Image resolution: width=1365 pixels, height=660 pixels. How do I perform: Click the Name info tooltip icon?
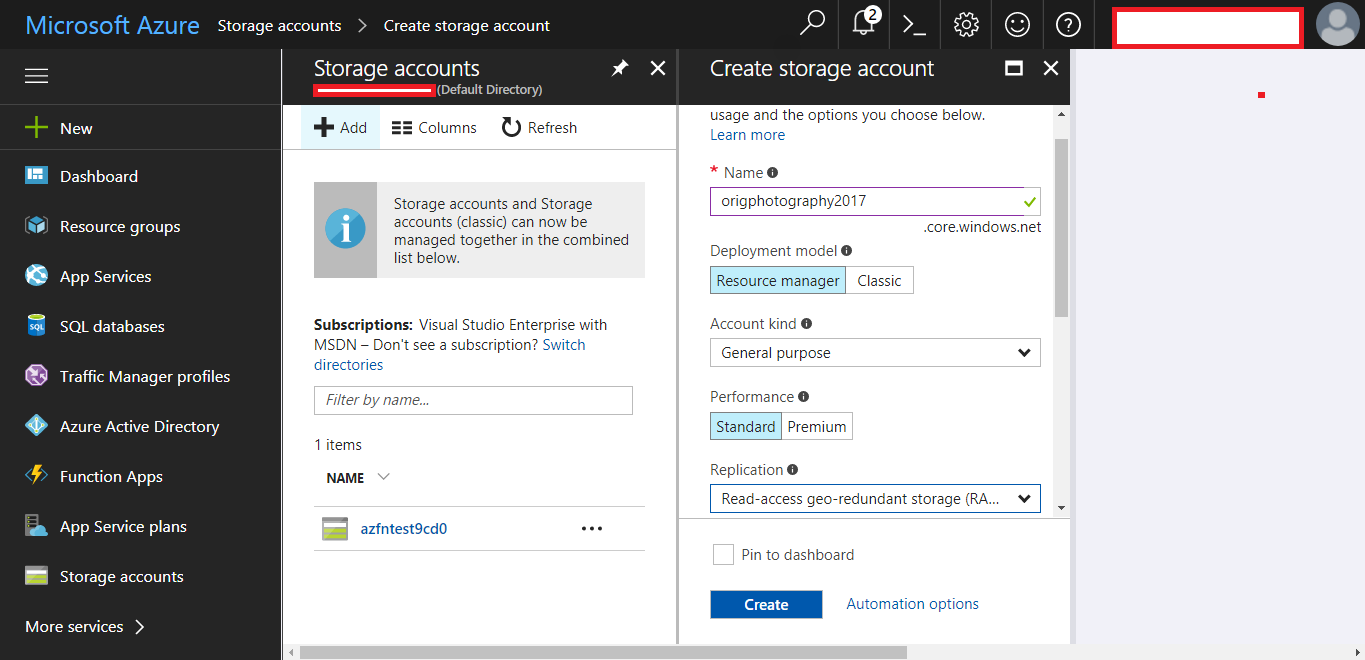(773, 173)
